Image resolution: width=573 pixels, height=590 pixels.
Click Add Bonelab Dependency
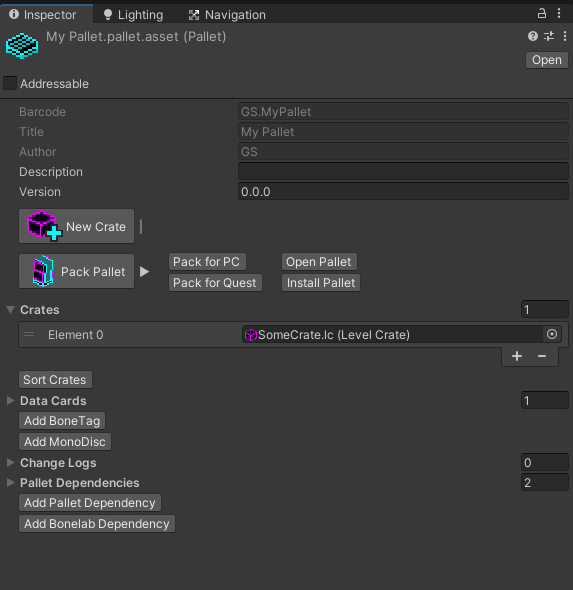pyautogui.click(x=97, y=524)
